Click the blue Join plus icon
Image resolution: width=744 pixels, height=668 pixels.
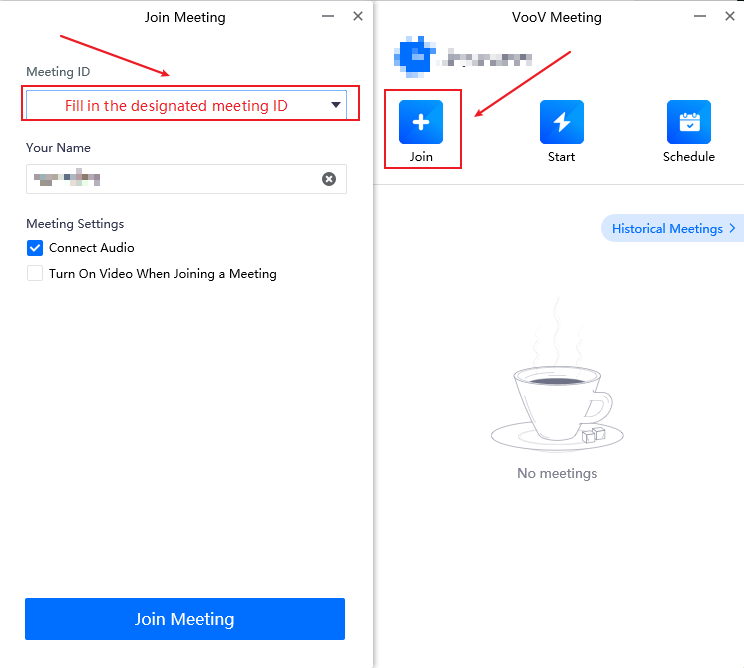421,122
